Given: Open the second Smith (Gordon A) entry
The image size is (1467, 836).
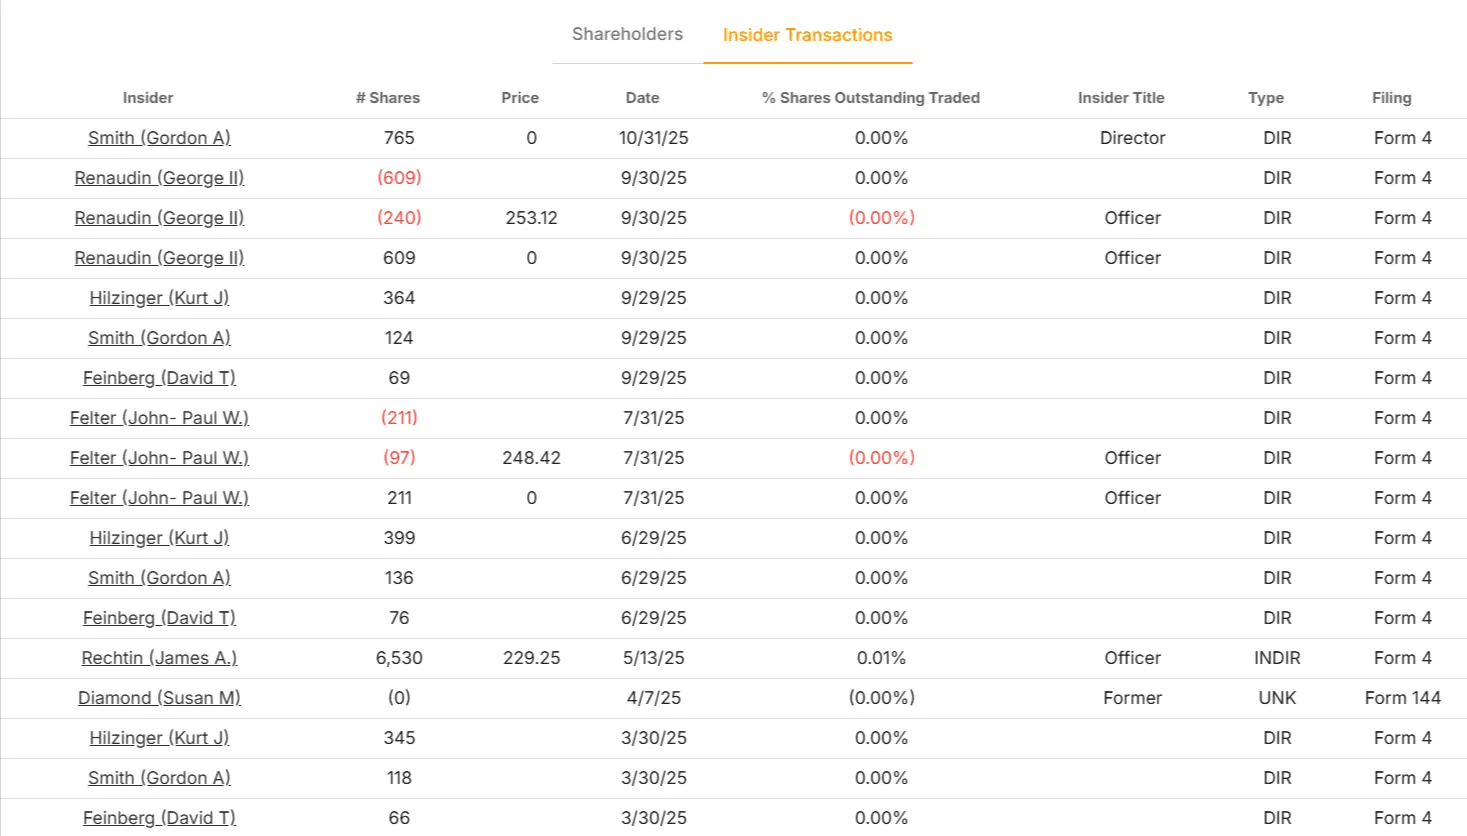Looking at the screenshot, I should 157,338.
